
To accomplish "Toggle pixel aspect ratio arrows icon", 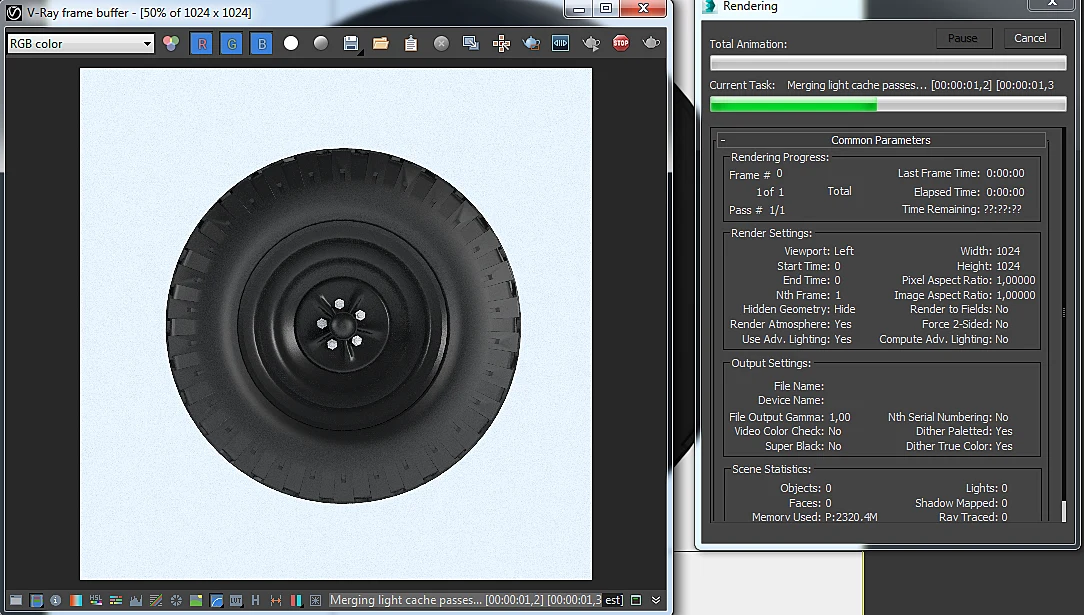I will pos(276,600).
